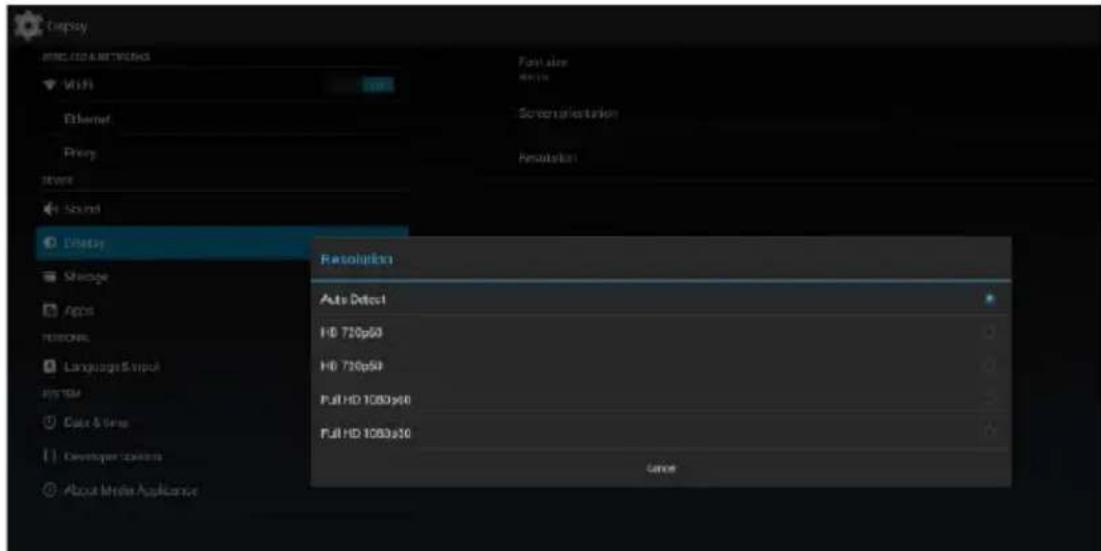Click the Display brightness icon in sidebar
1101x551 pixels.
tap(49, 243)
